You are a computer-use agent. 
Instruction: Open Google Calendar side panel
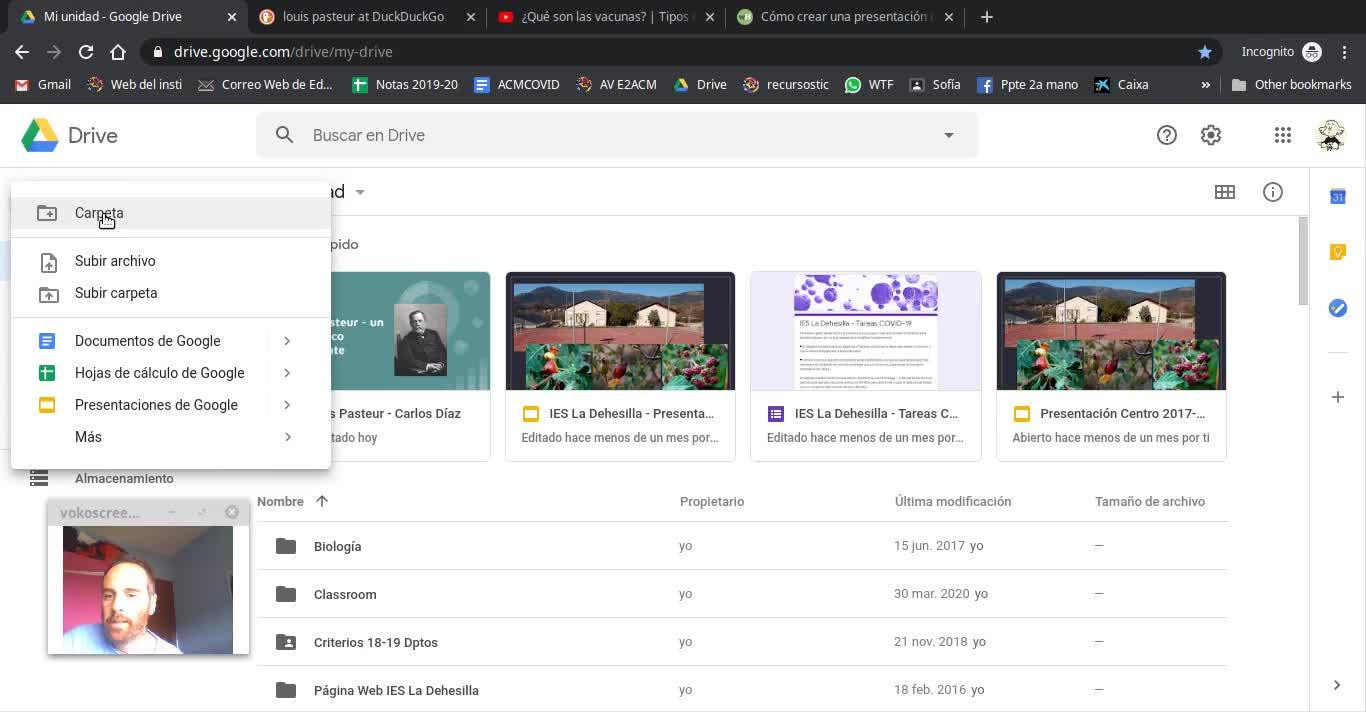click(x=1337, y=197)
